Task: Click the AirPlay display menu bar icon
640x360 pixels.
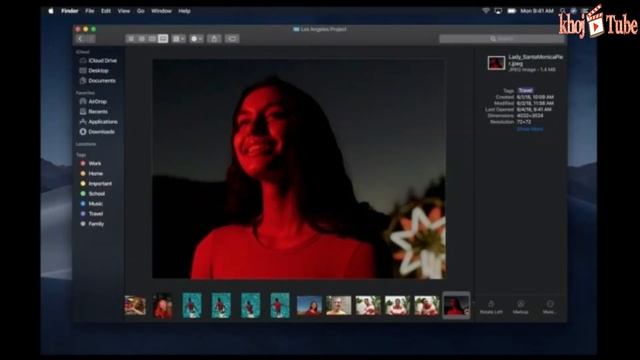Action: [x=498, y=11]
